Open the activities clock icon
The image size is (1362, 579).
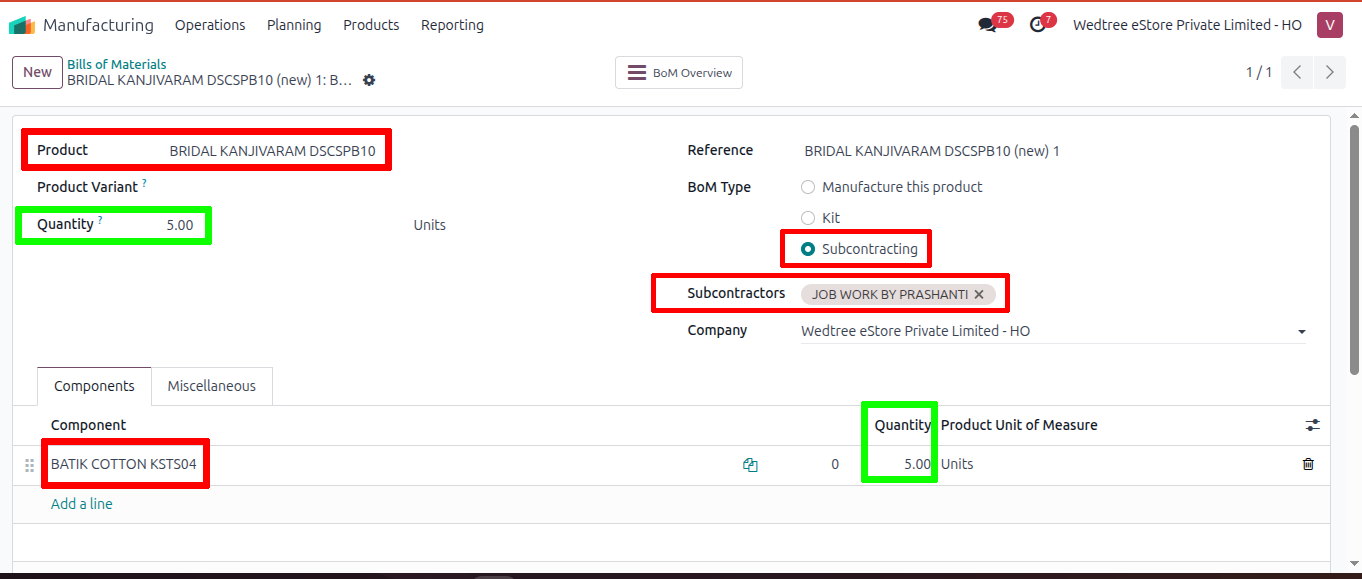tap(1038, 25)
